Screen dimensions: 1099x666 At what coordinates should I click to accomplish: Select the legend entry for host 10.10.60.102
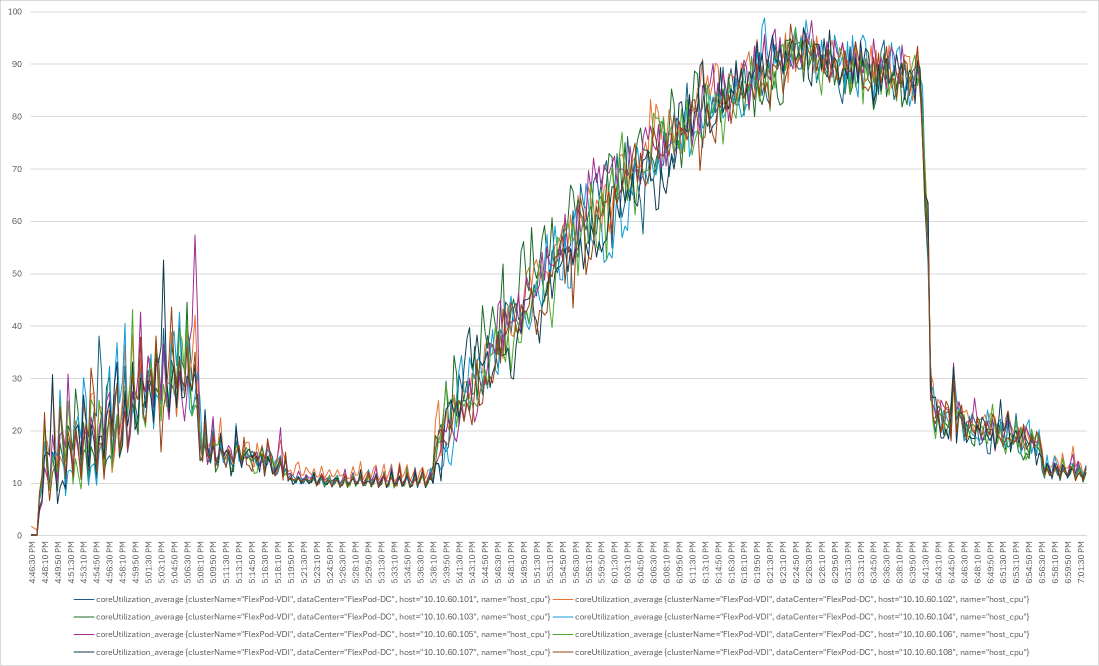coord(791,599)
